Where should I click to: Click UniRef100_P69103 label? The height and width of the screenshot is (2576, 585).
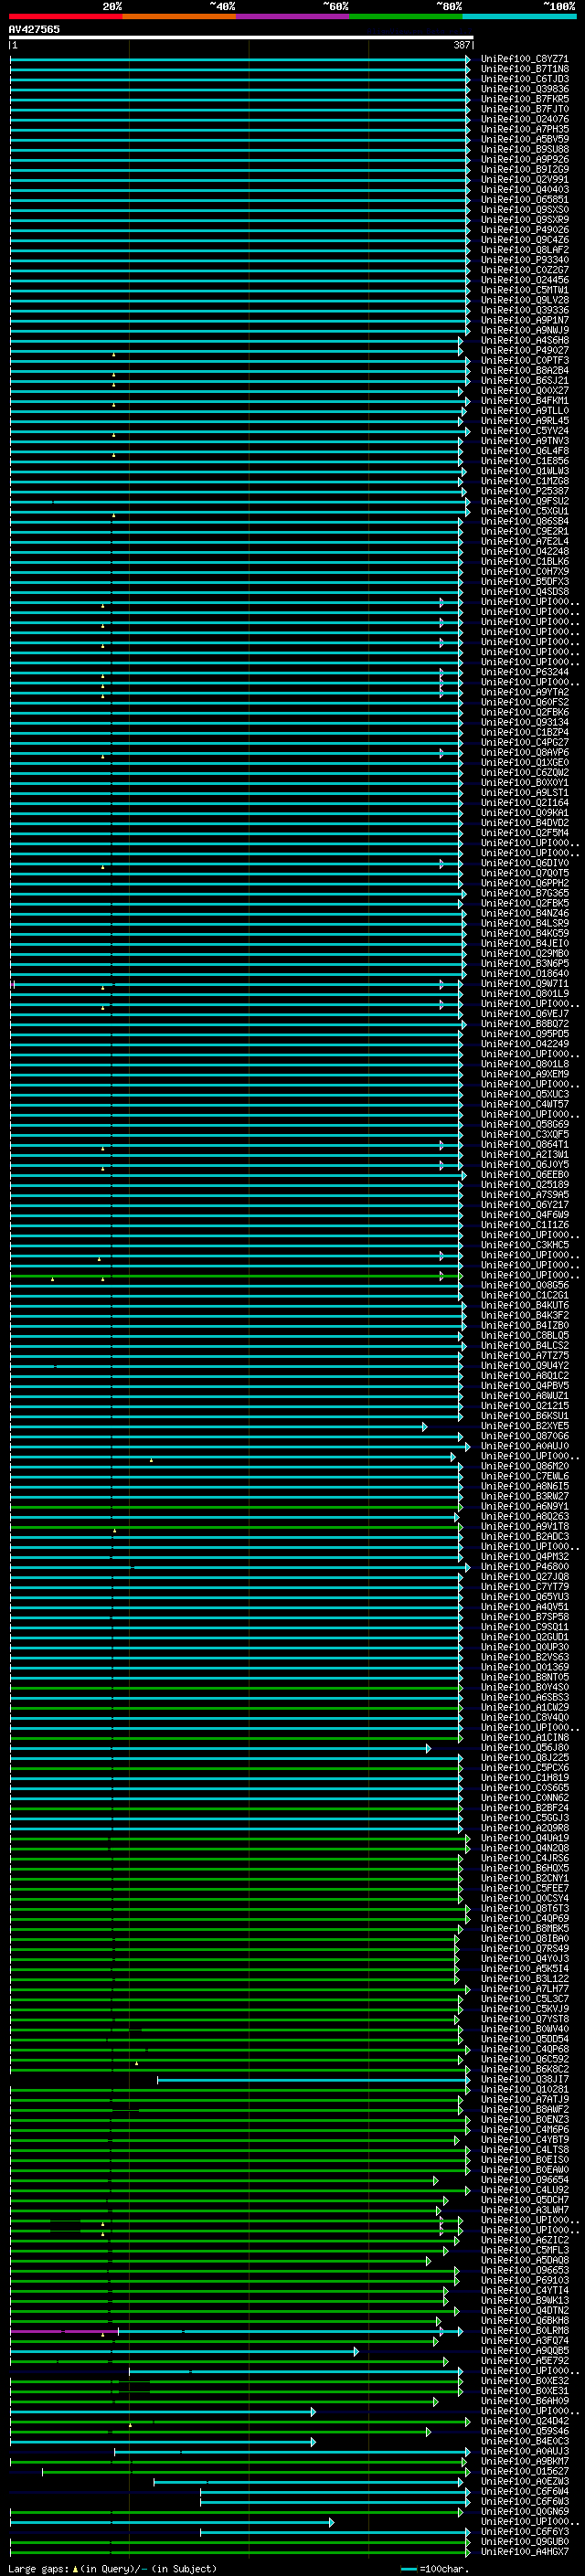(x=525, y=2280)
